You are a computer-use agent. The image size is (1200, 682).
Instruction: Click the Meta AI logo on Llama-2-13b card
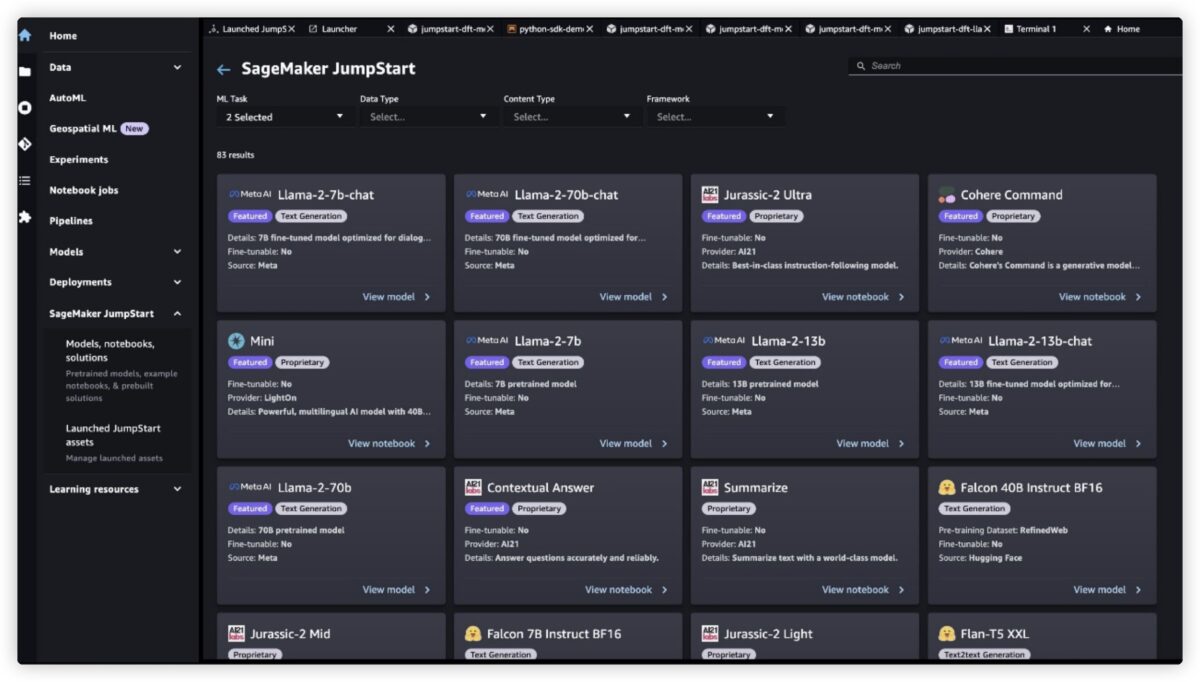(x=724, y=340)
